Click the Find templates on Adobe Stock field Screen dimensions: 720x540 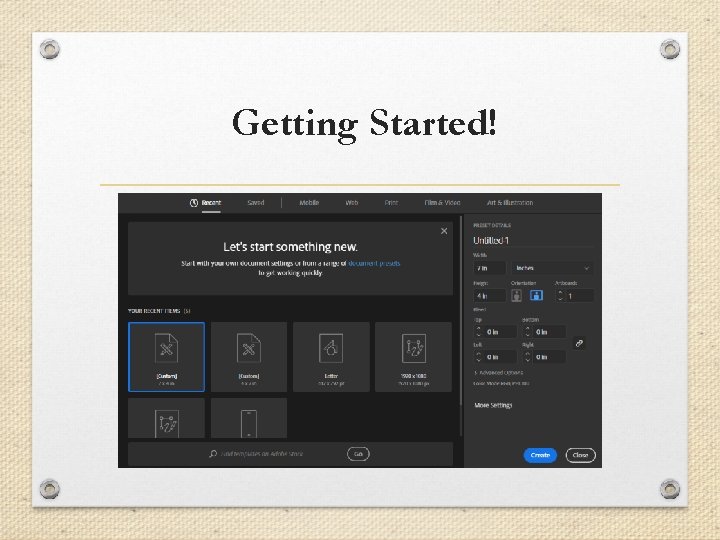point(262,454)
